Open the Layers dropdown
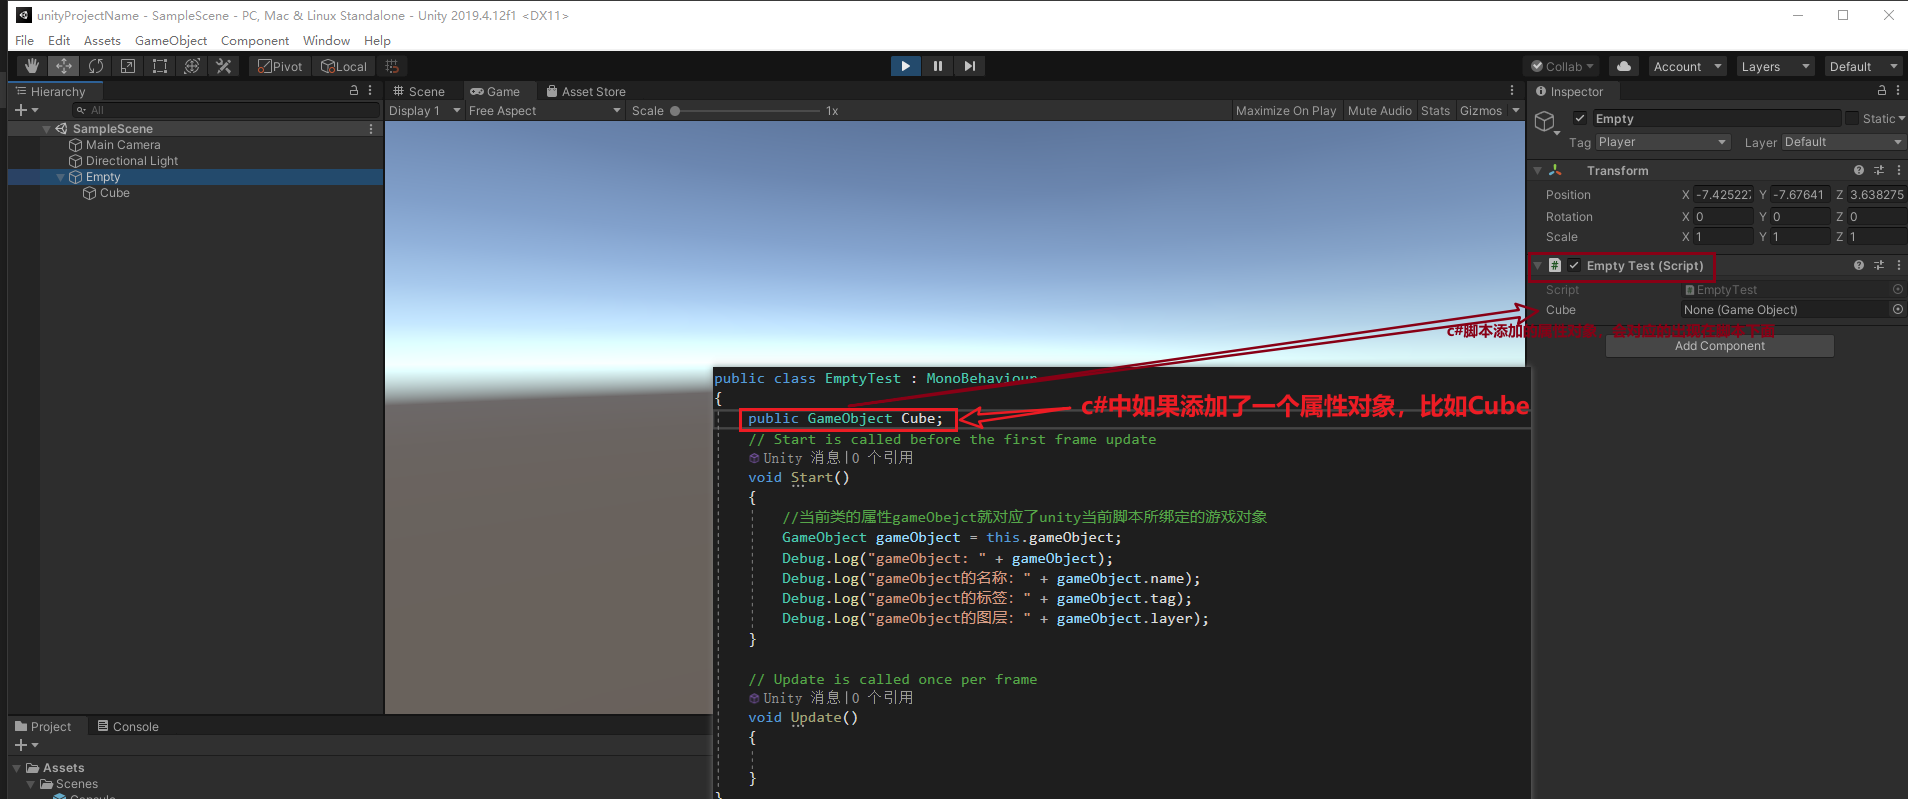 (1775, 66)
